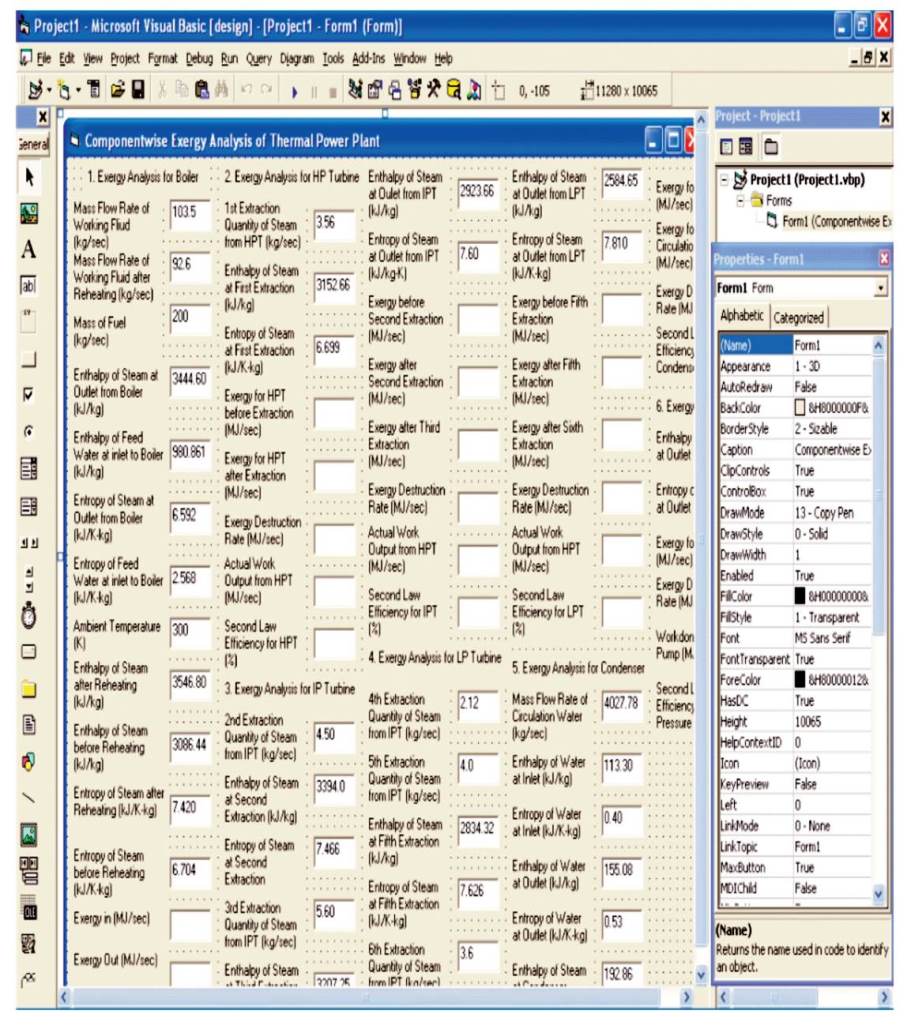The image size is (907, 1025).
Task: Choose the Timer control in the toolbox
Action: tap(29, 616)
